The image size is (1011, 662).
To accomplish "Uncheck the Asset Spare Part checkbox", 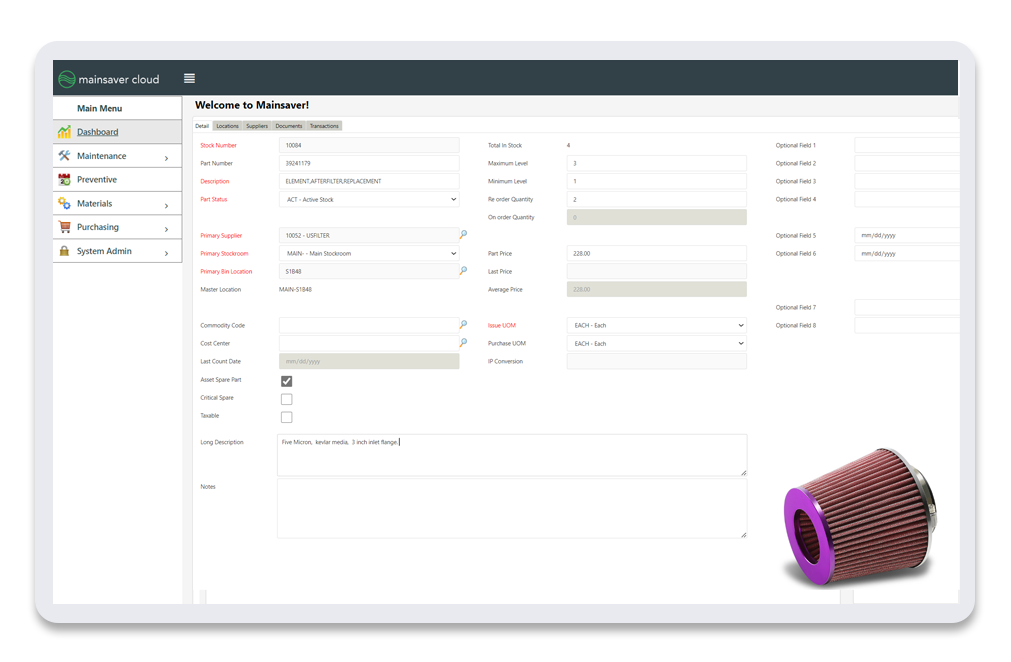I will [286, 381].
